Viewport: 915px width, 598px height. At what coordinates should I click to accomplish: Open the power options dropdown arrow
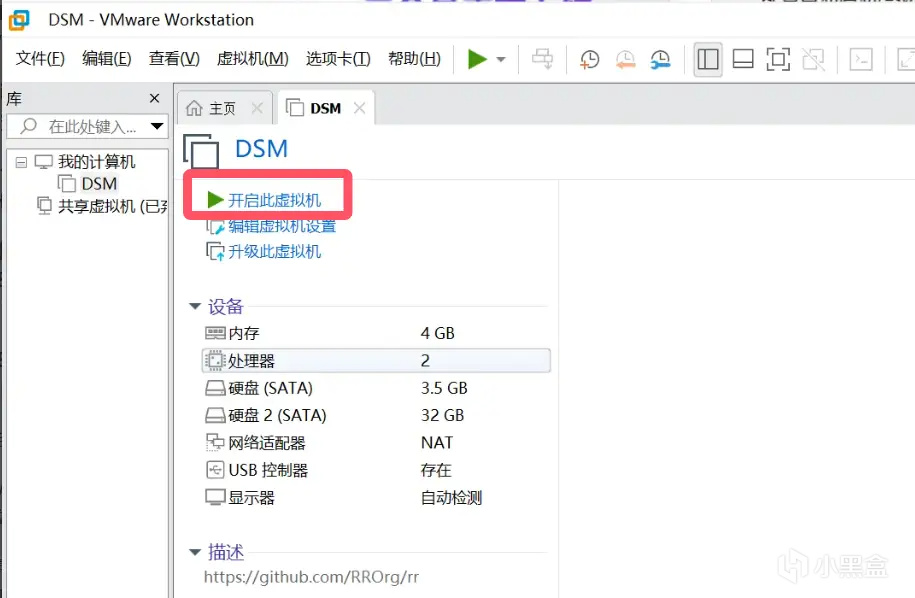(x=501, y=59)
